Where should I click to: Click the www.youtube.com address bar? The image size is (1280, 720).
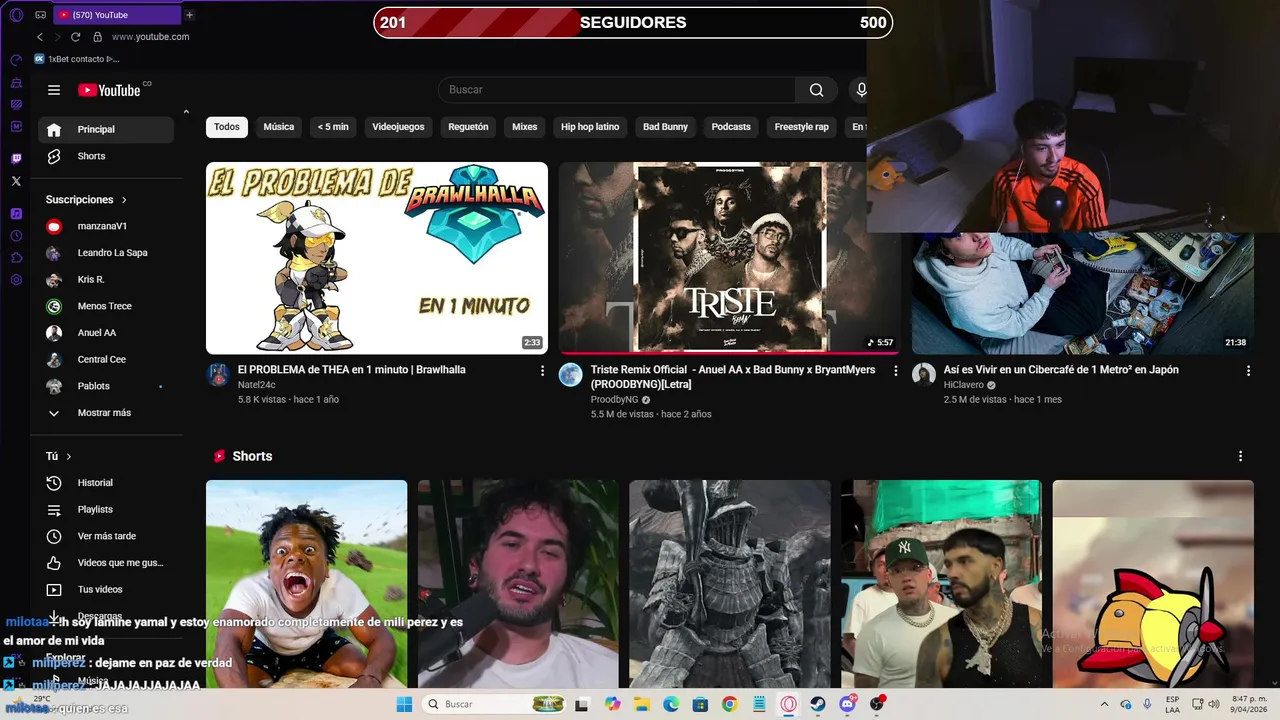pos(150,37)
